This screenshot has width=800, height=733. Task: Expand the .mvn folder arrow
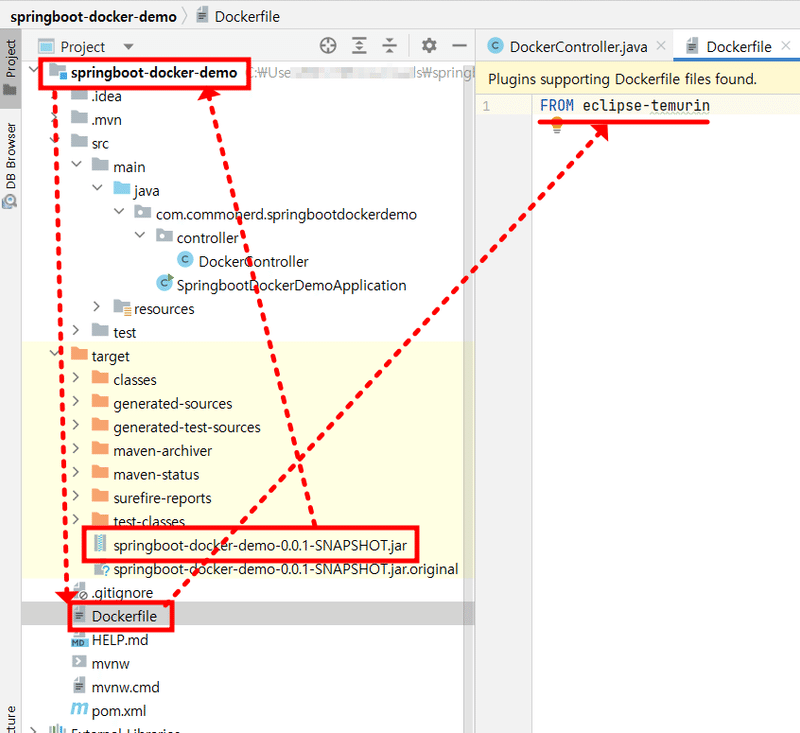point(55,117)
